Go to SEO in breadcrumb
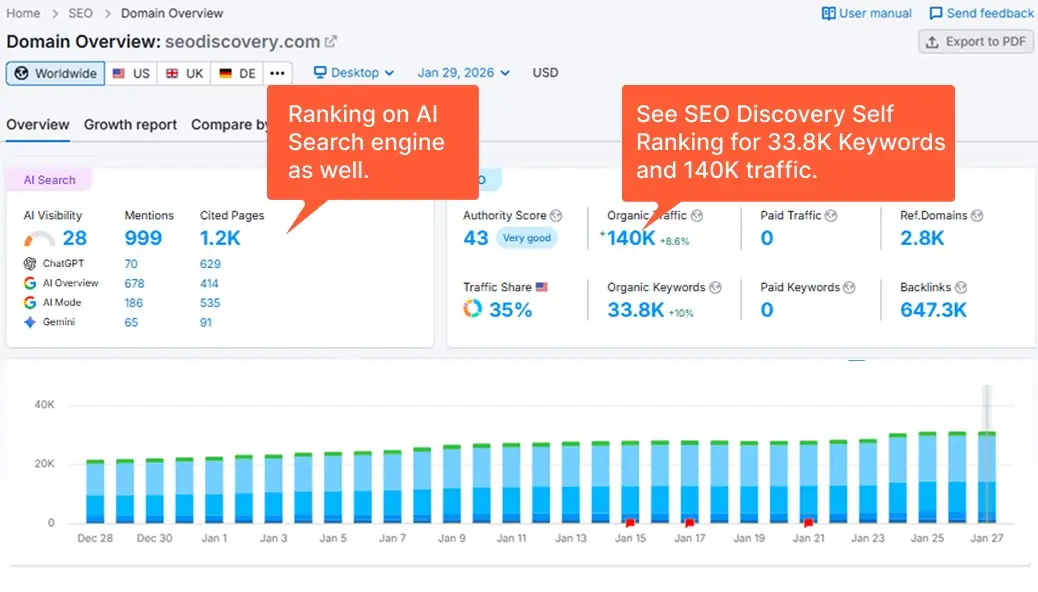This screenshot has height=592, width=1038. 81,13
